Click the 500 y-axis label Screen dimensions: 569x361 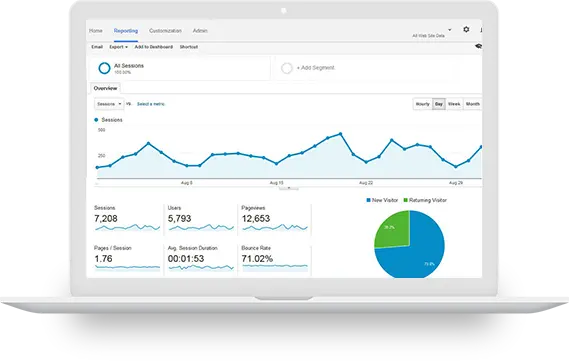(101, 130)
